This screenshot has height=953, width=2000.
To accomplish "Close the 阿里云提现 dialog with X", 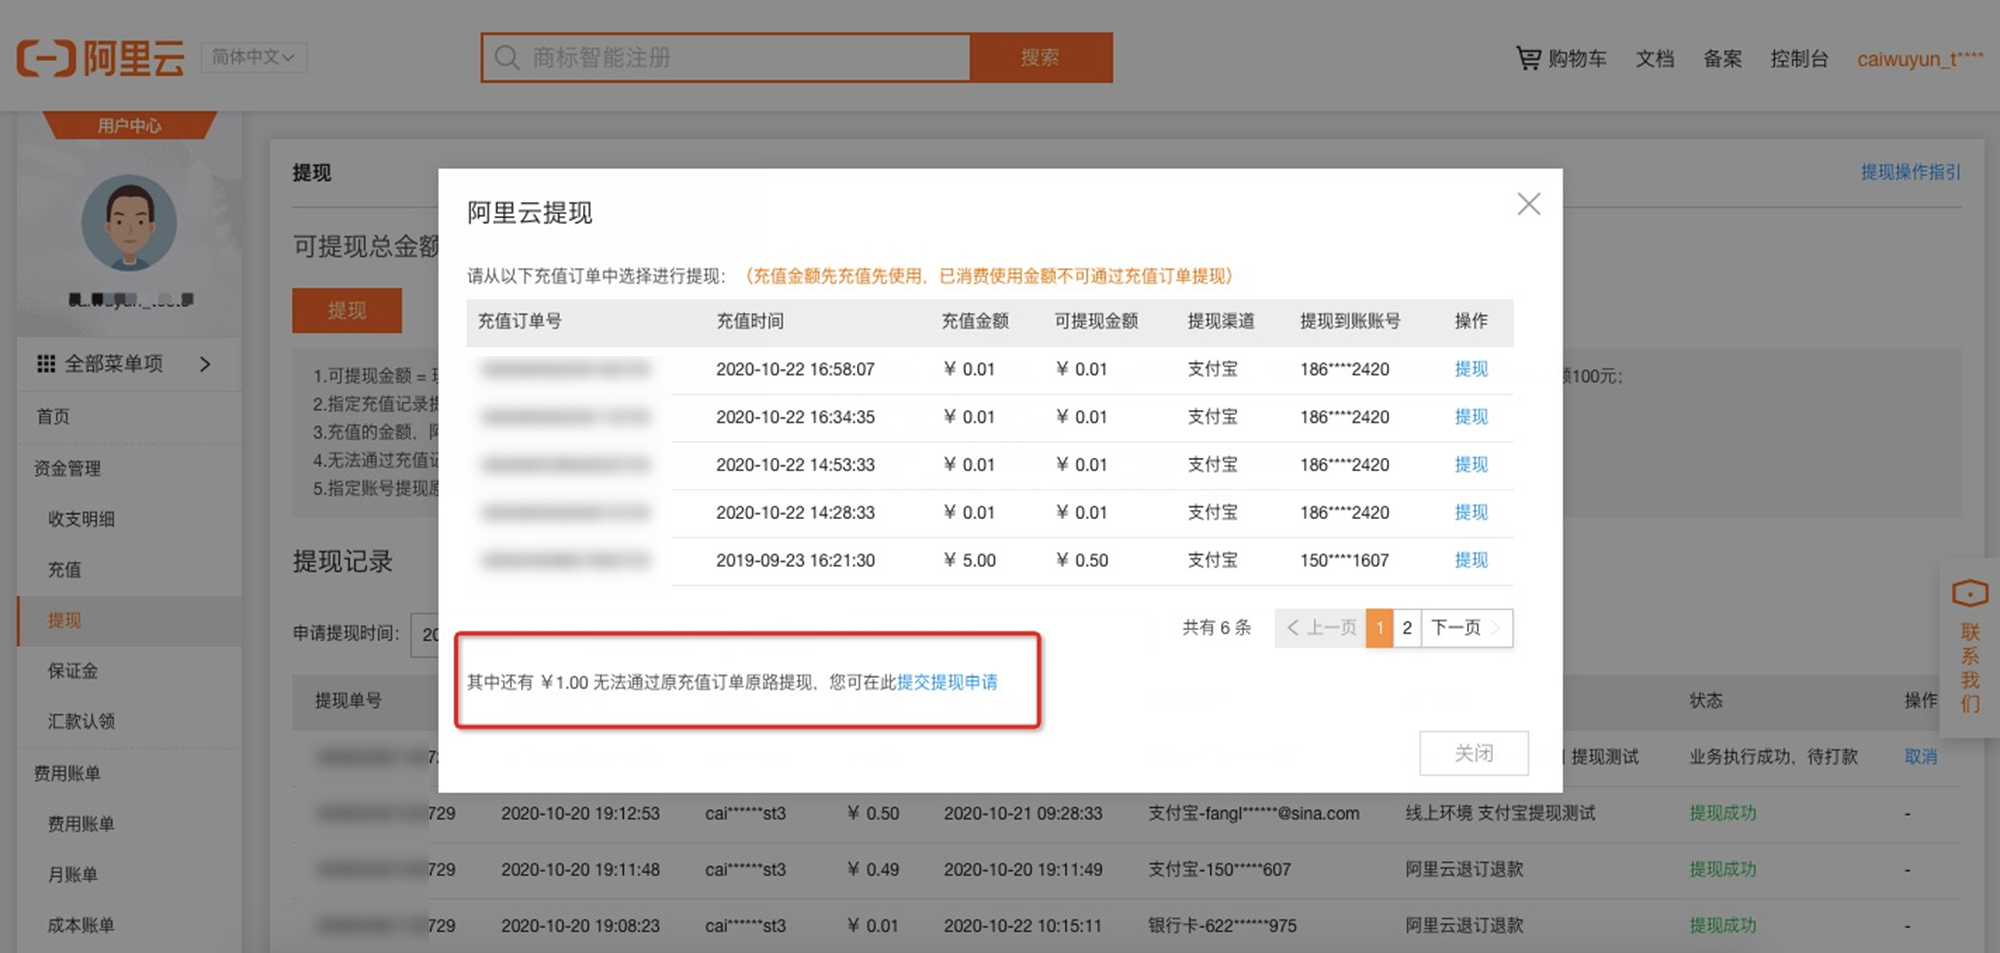I will 1528,204.
